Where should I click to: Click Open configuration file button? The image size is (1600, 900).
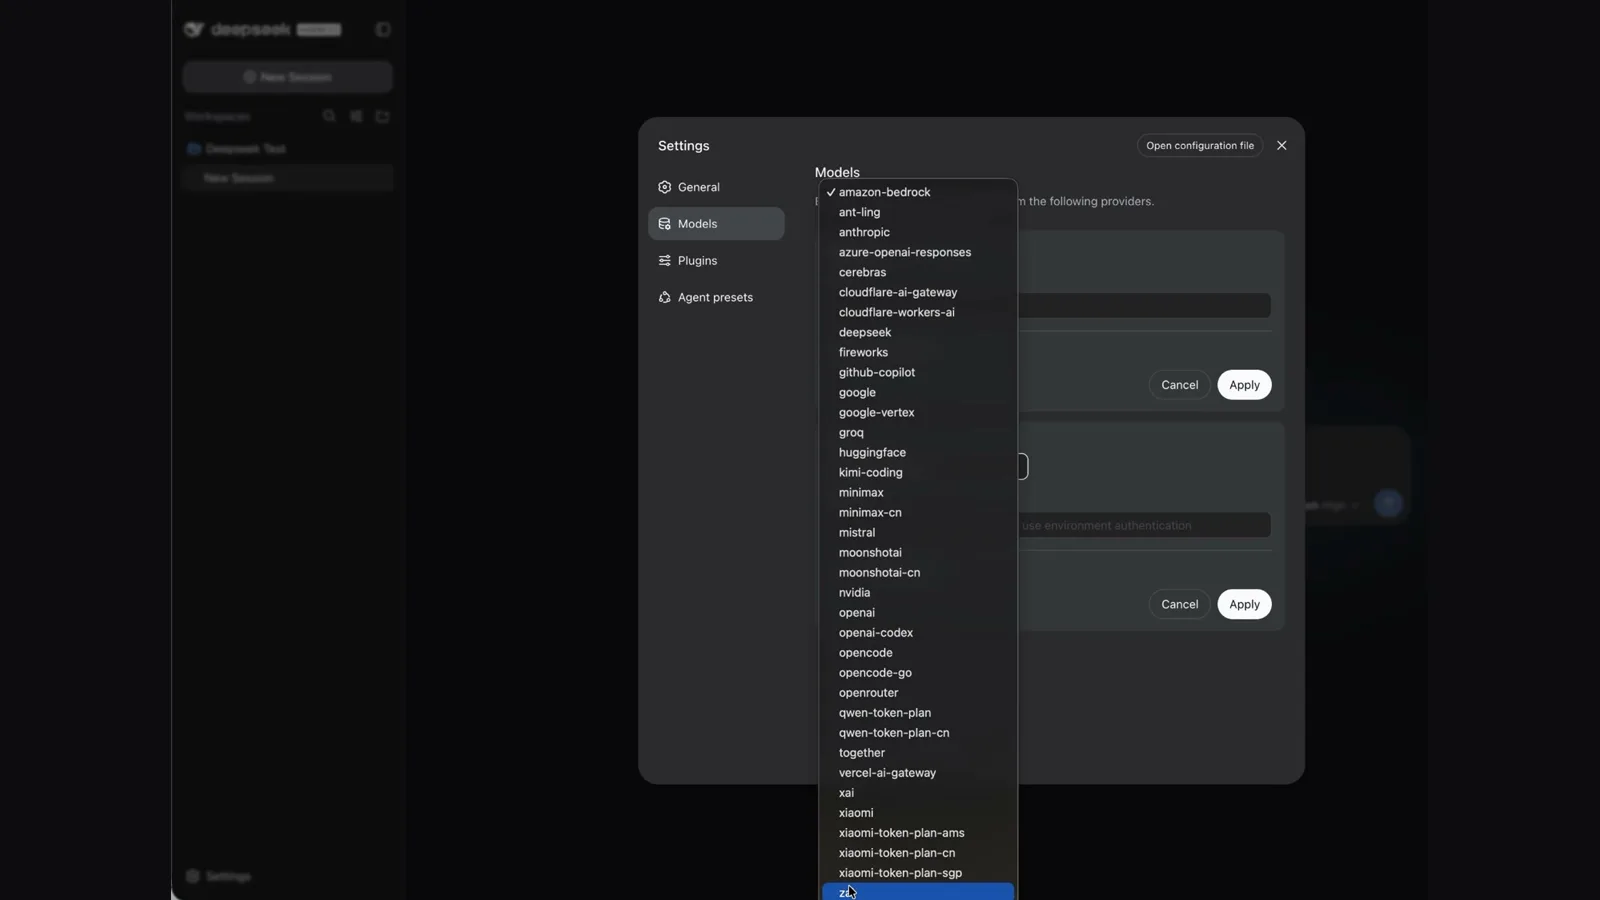pos(1200,146)
